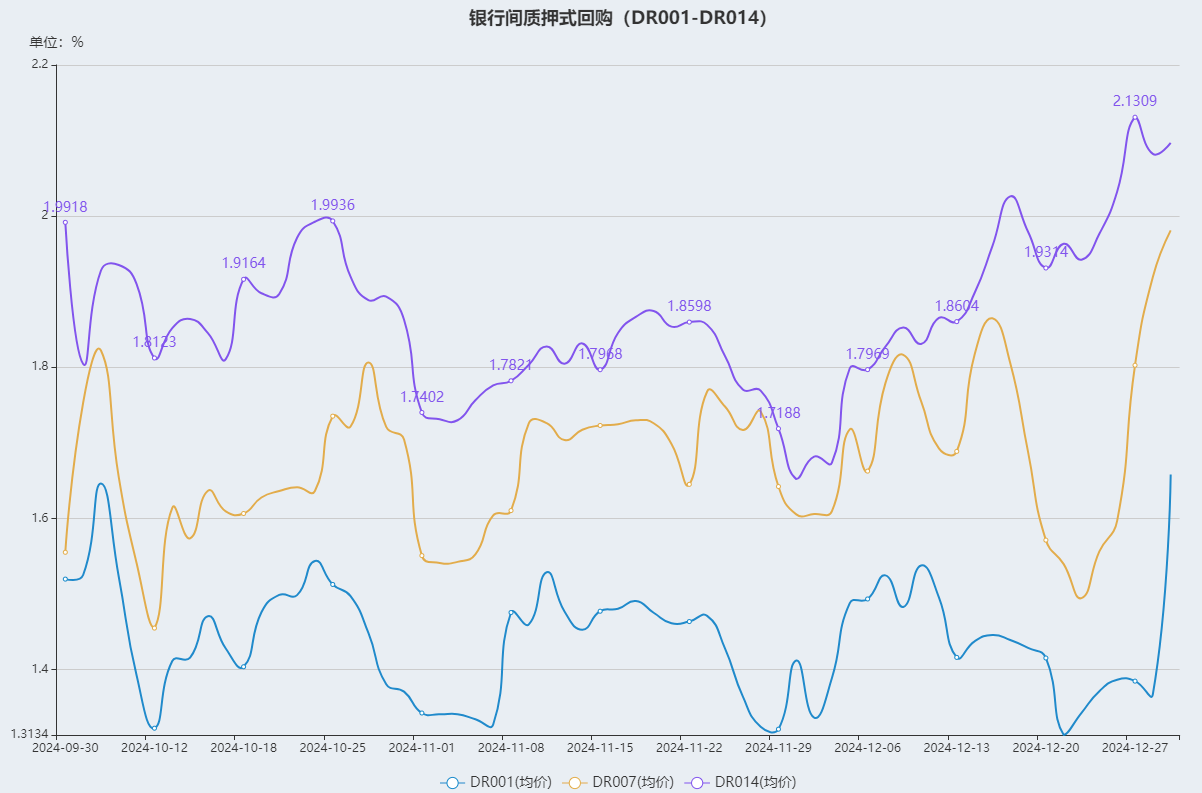Click the 1.9936 data point marker
The height and width of the screenshot is (793, 1202).
(332, 221)
